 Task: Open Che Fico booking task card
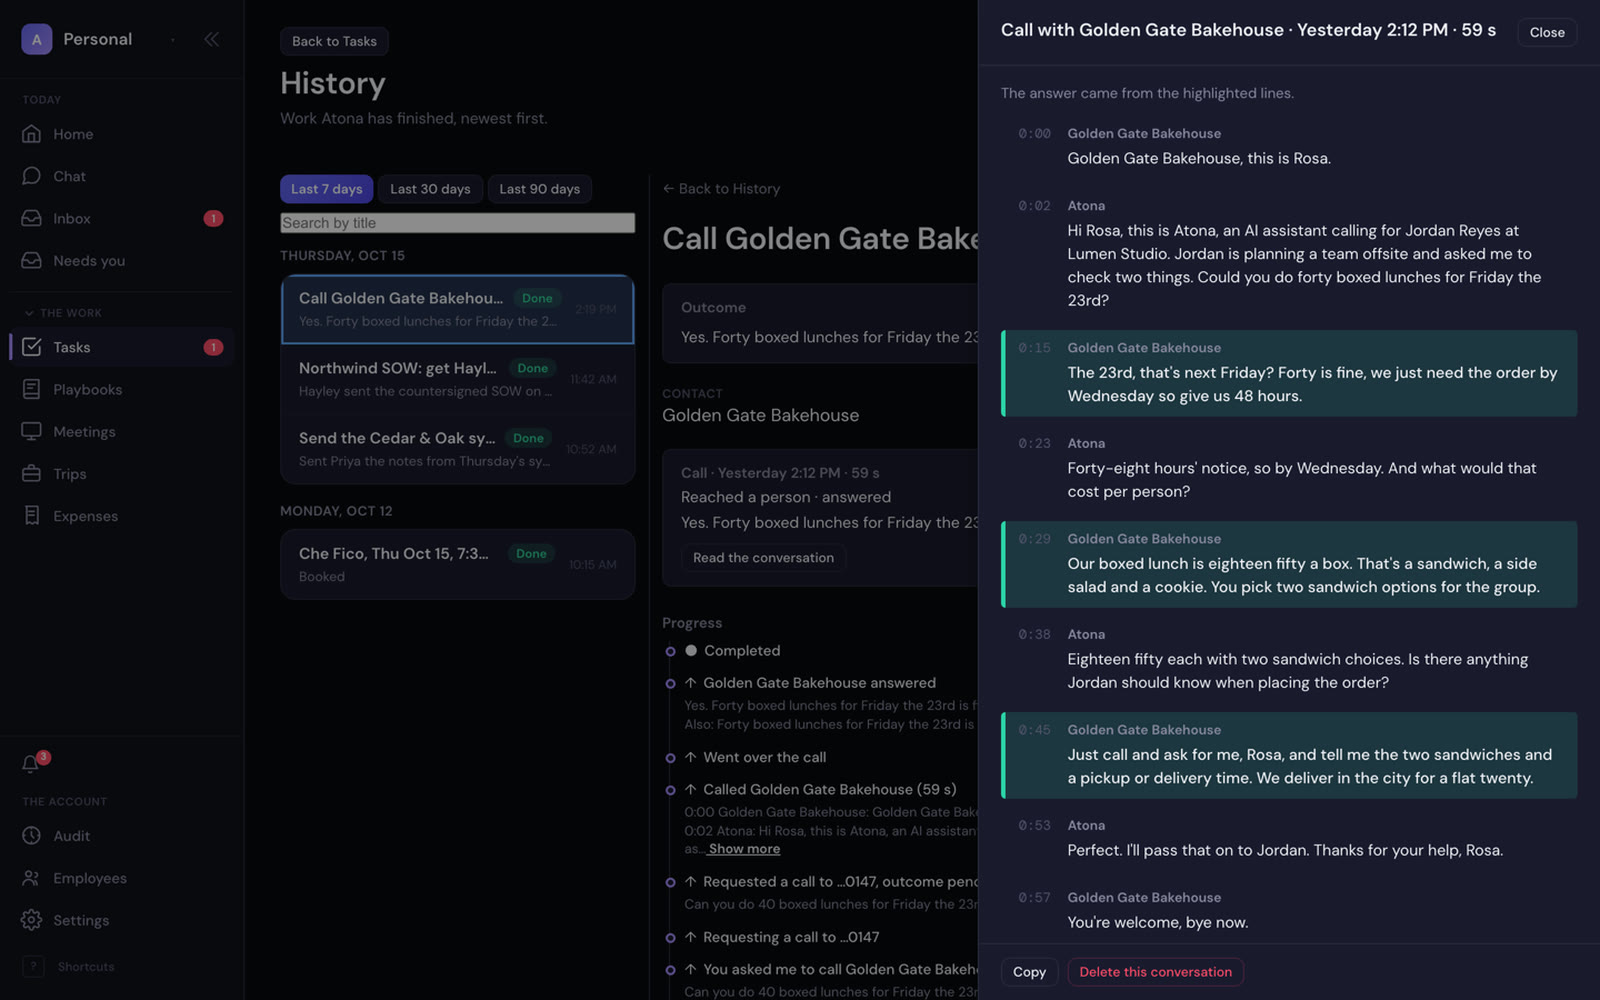(x=458, y=564)
